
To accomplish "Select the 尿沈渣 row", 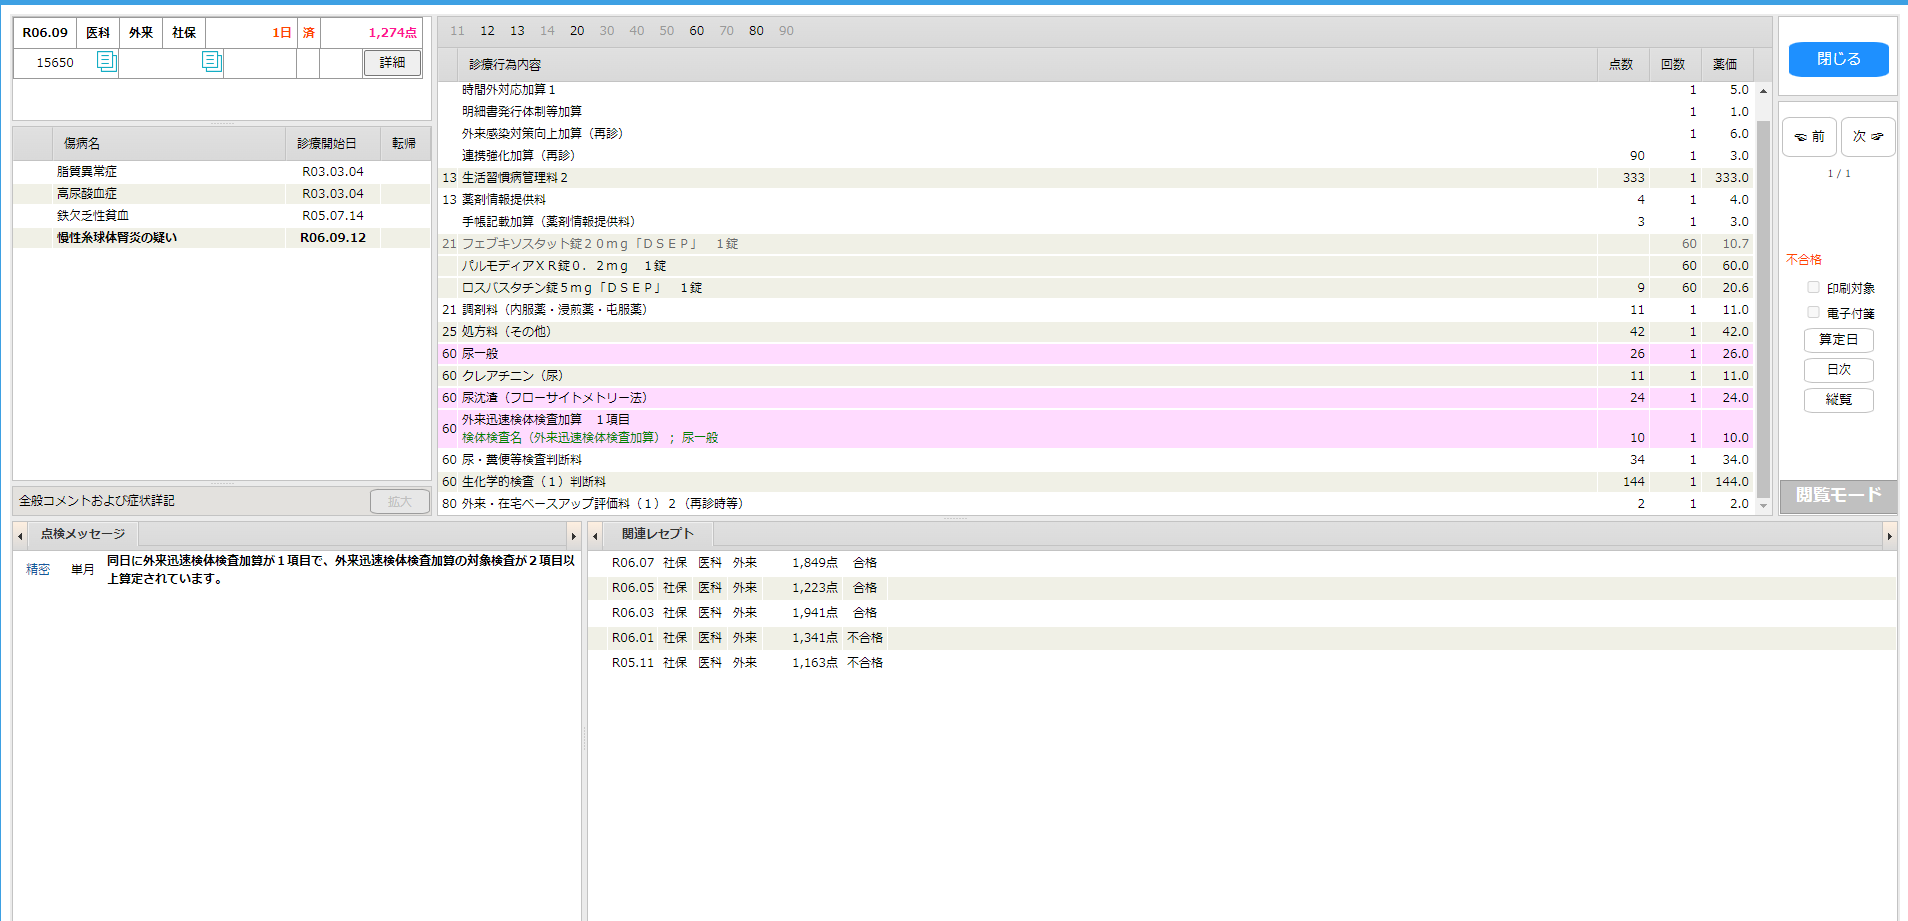I will 1096,398.
